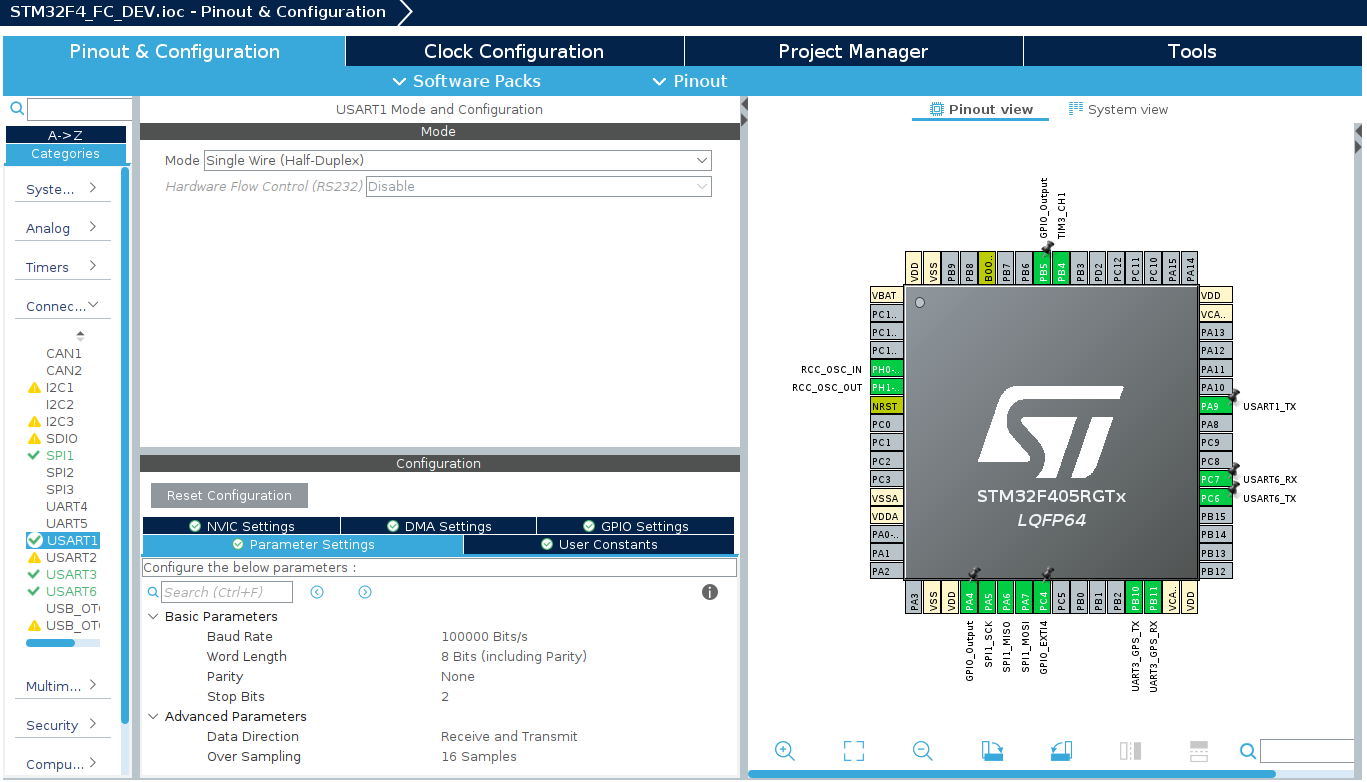Open the GPIO Settings tab
This screenshot has width=1367, height=782.
635,526
